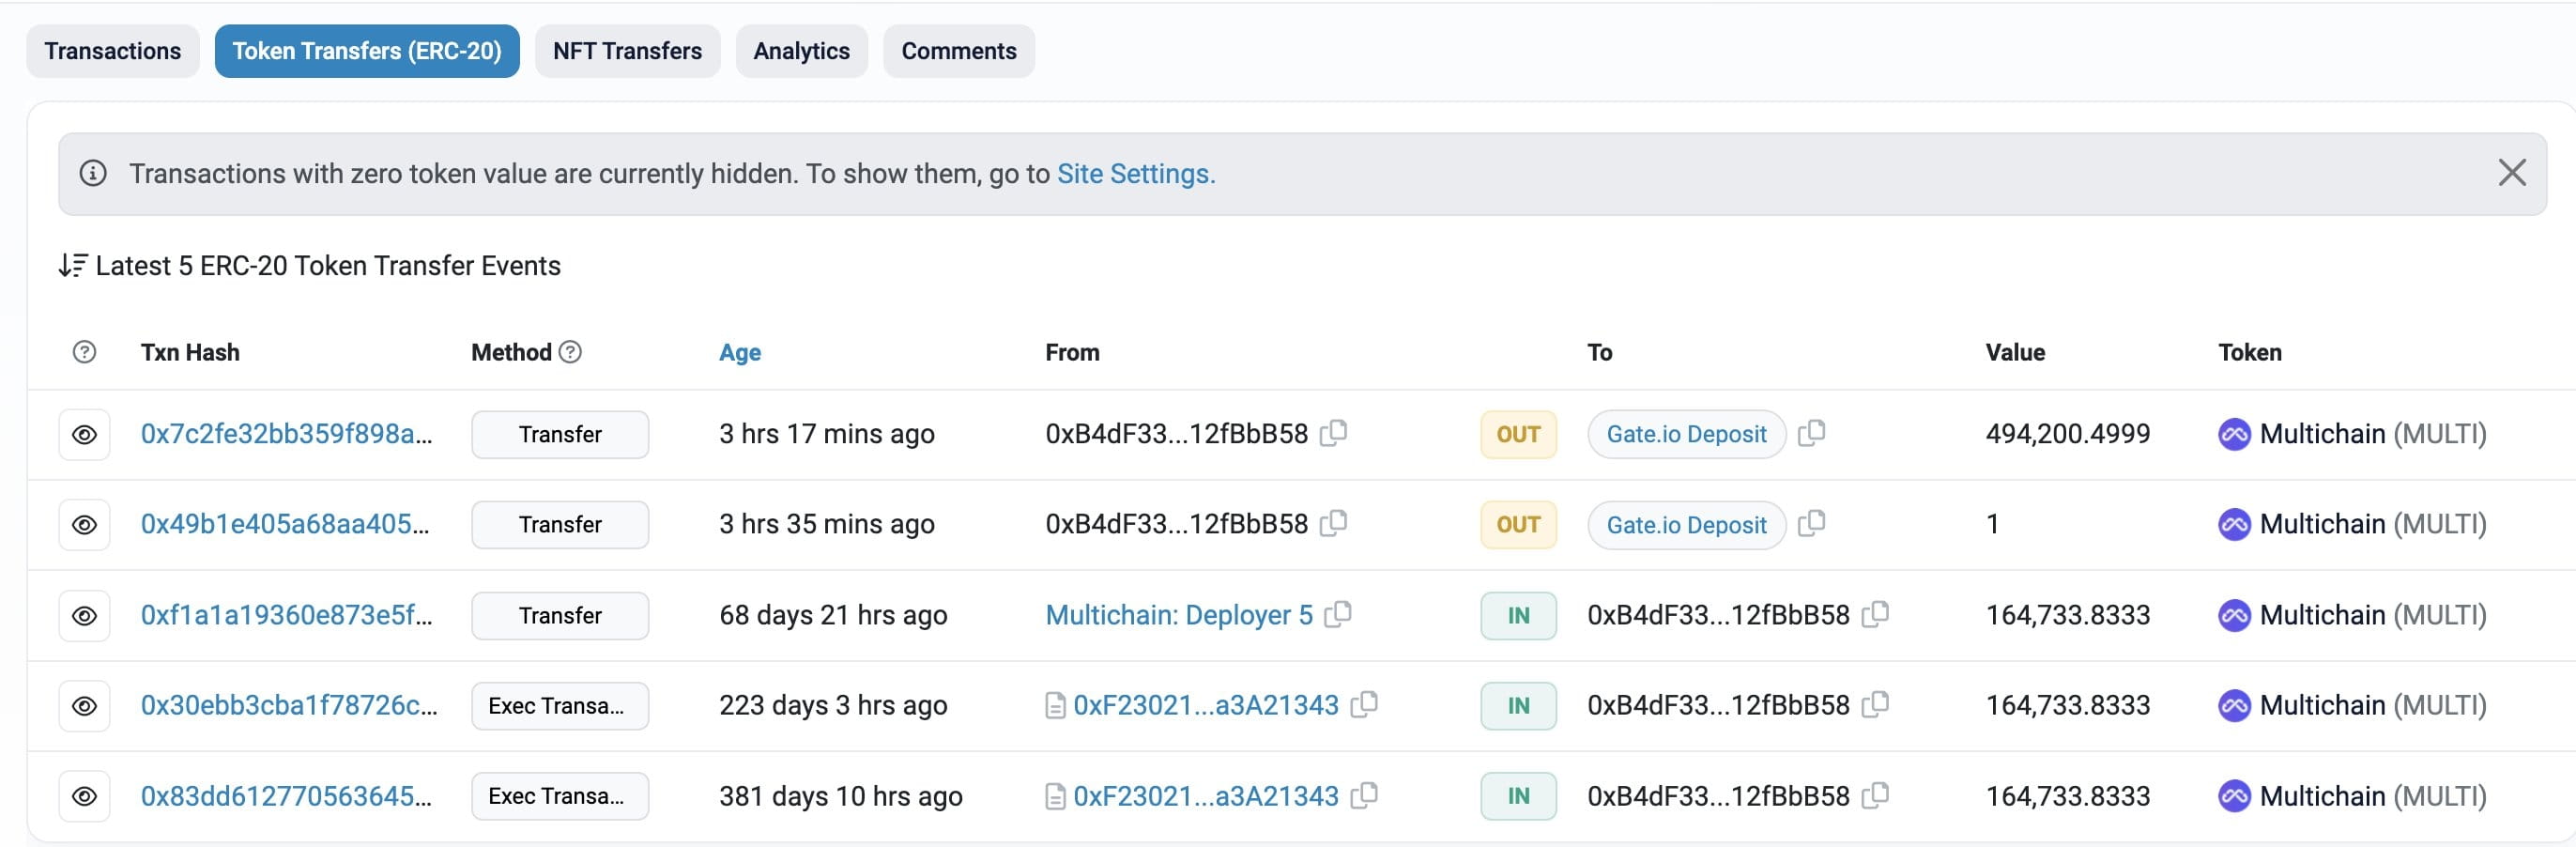Copy Gate.io Deposit address in first row

pyautogui.click(x=1811, y=433)
